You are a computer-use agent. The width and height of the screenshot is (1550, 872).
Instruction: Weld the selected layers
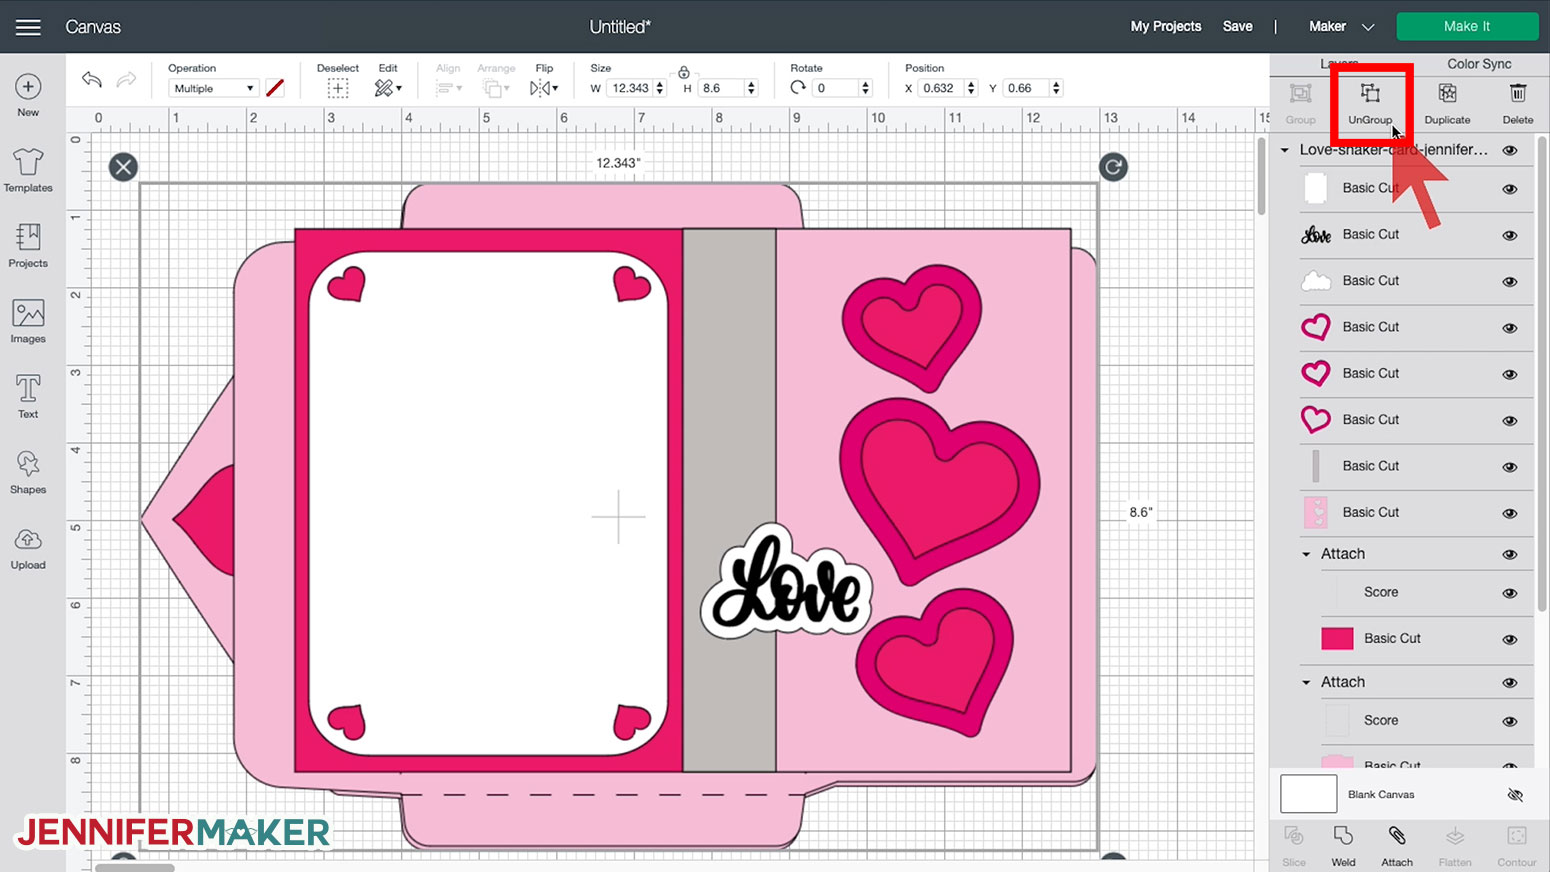click(x=1343, y=846)
